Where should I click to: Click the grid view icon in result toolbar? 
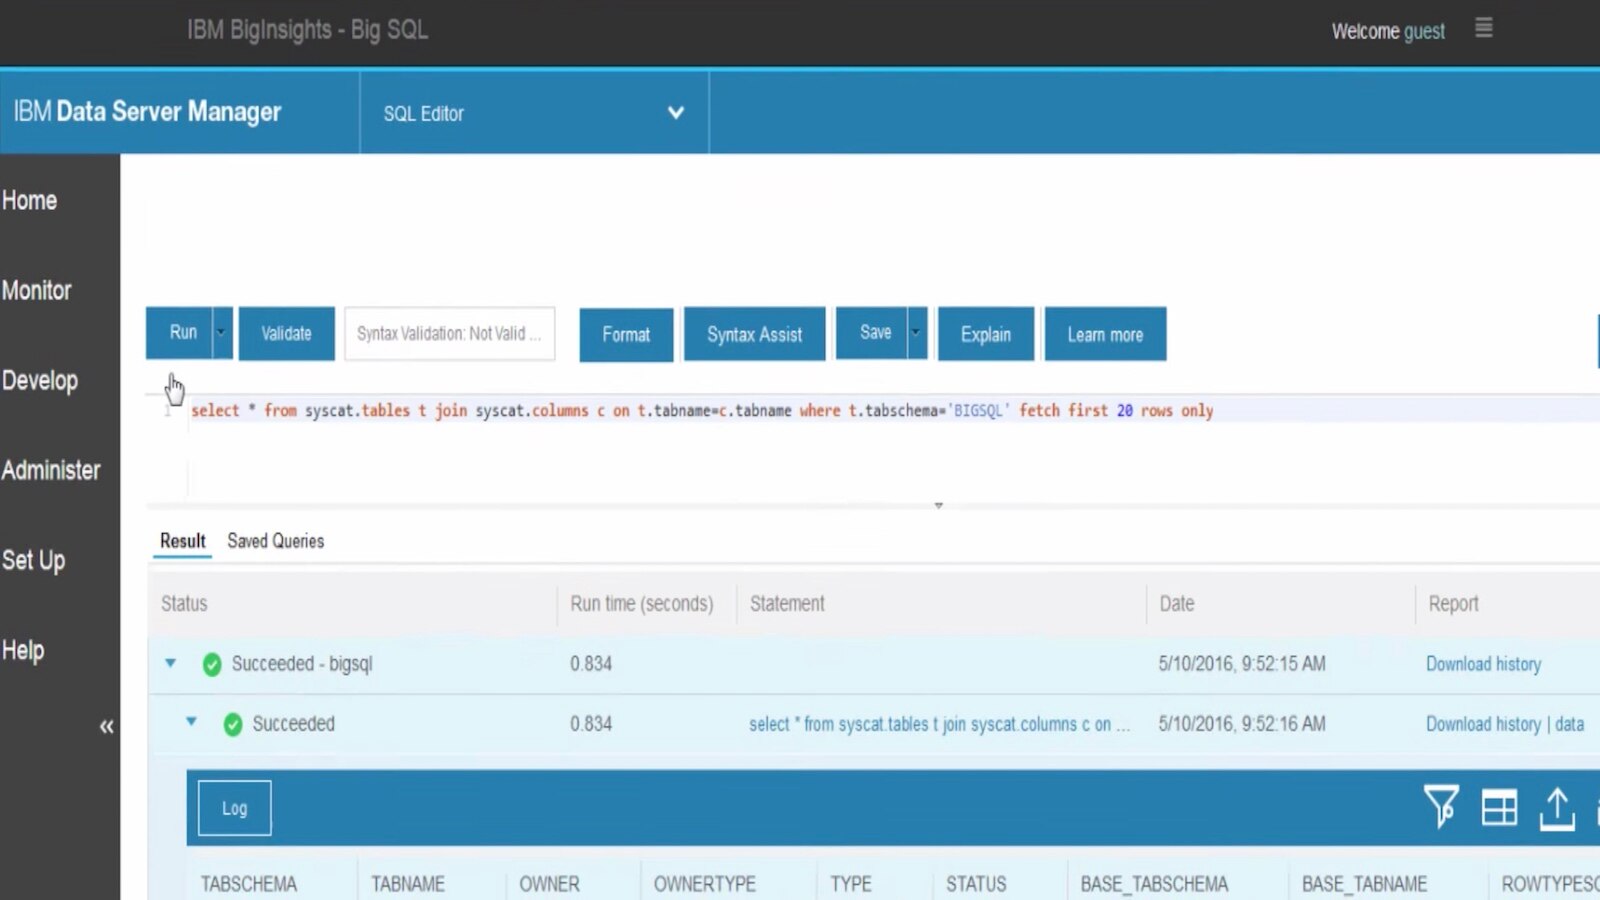1499,807
